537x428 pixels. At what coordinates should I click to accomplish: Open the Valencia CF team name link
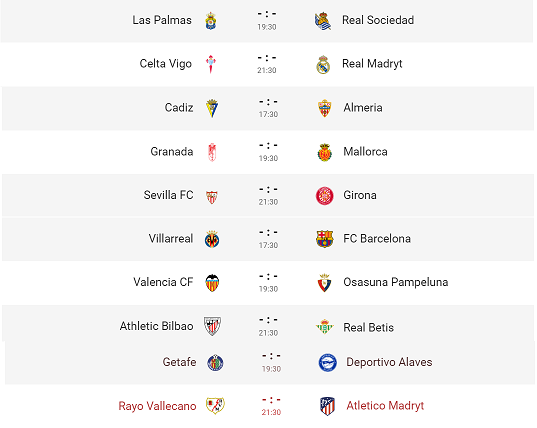coord(163,282)
